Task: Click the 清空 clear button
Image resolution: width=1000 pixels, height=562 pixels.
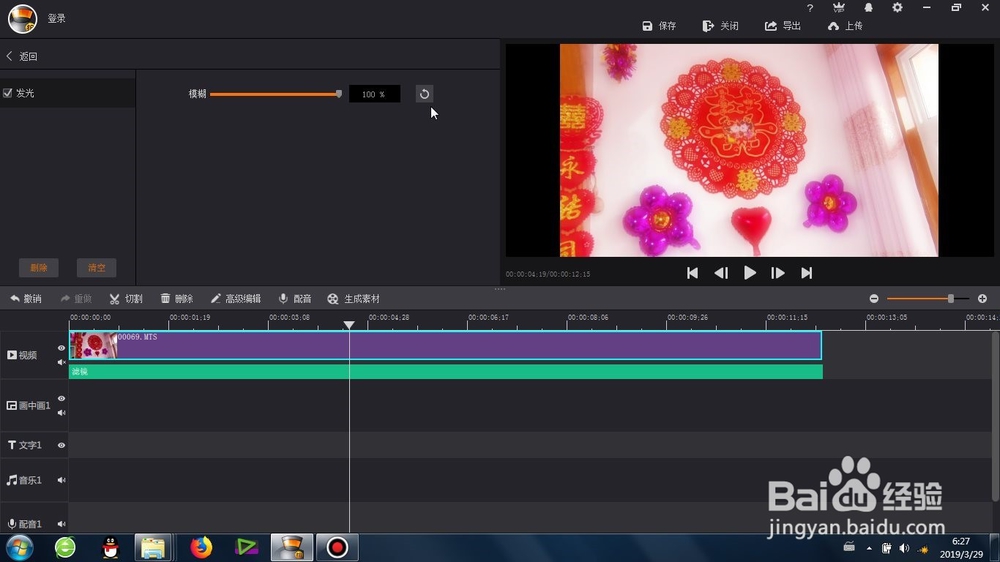Action: pyautogui.click(x=96, y=268)
